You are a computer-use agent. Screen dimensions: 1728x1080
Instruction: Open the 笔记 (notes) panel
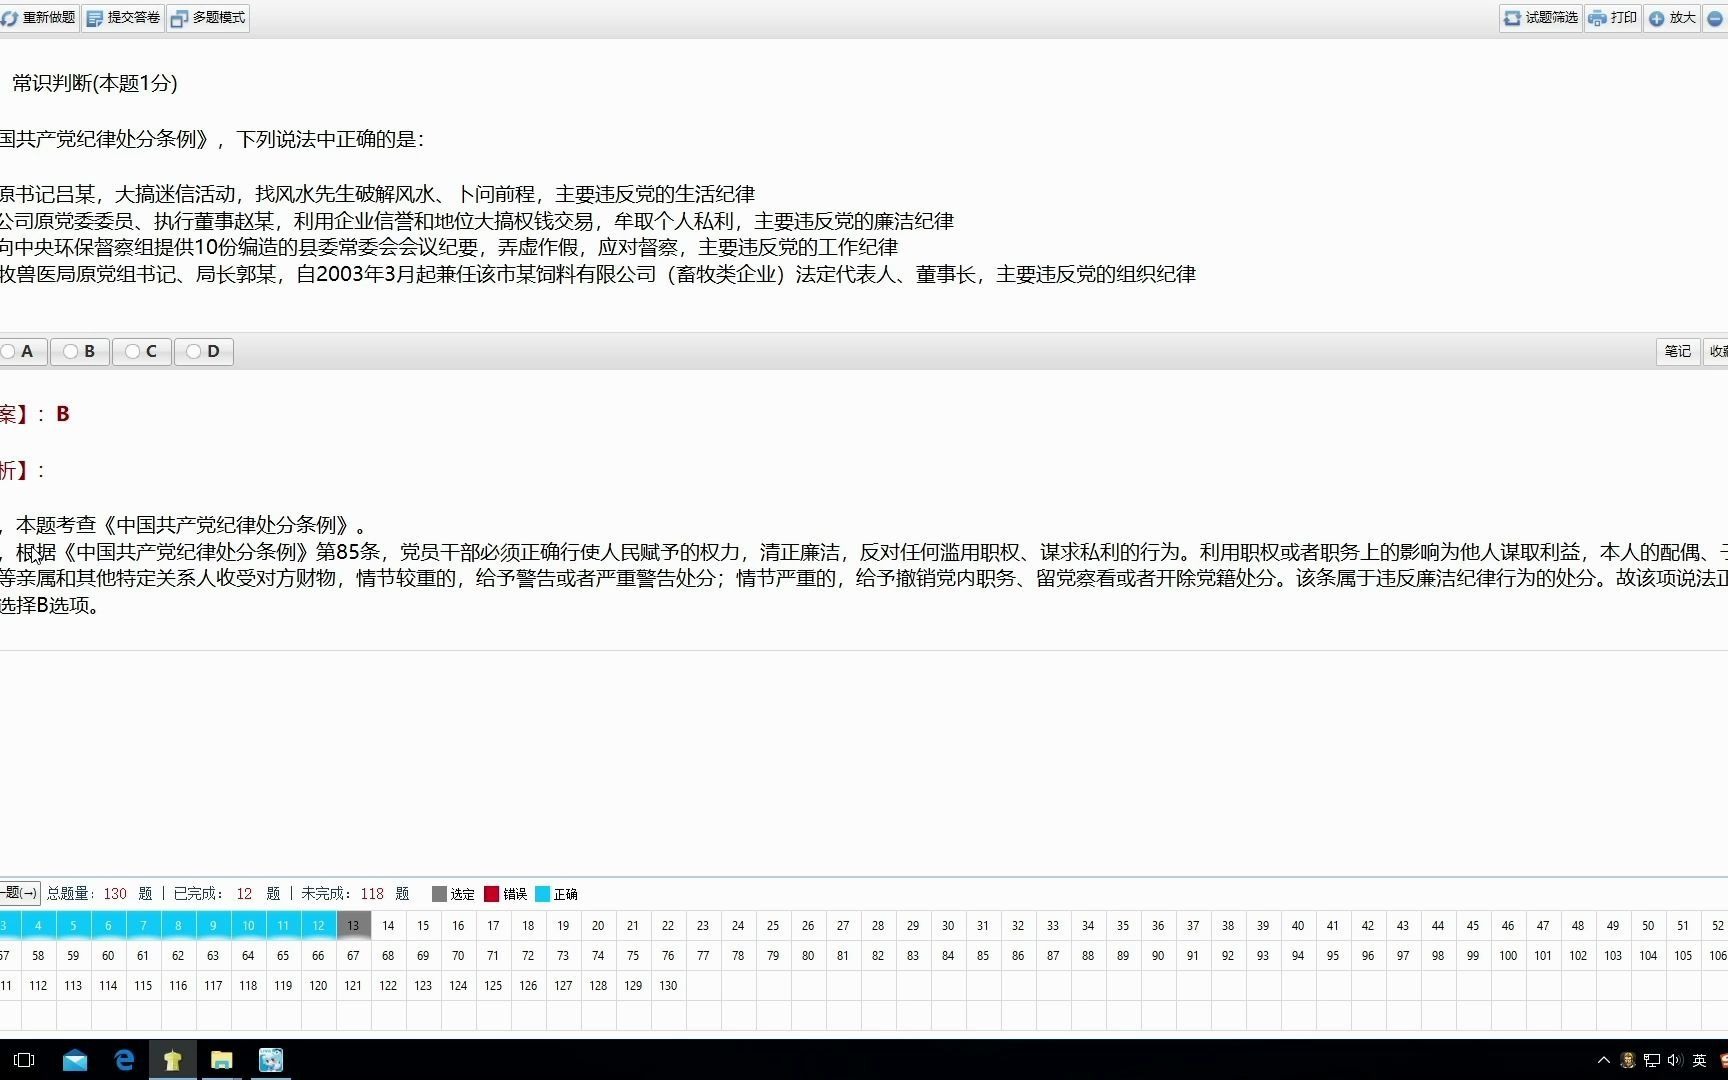1677,351
